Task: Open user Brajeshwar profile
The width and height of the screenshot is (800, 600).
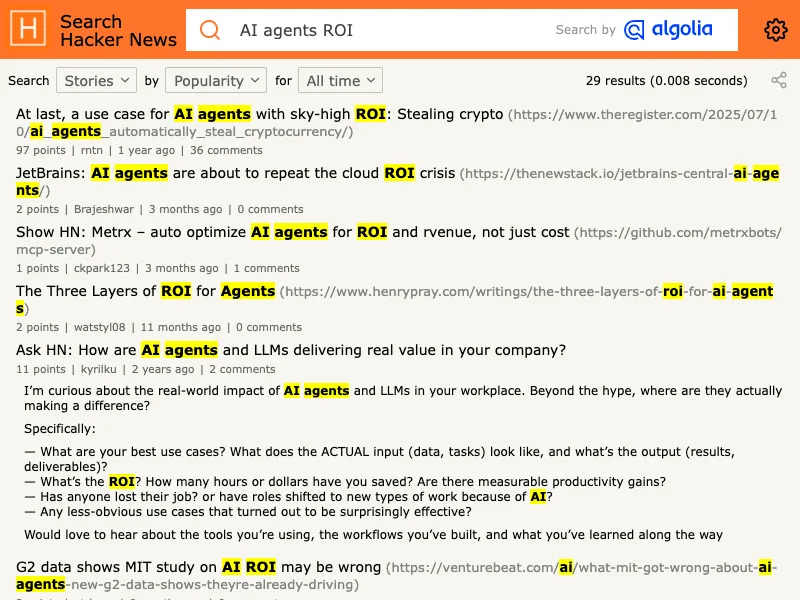Action: [104, 209]
